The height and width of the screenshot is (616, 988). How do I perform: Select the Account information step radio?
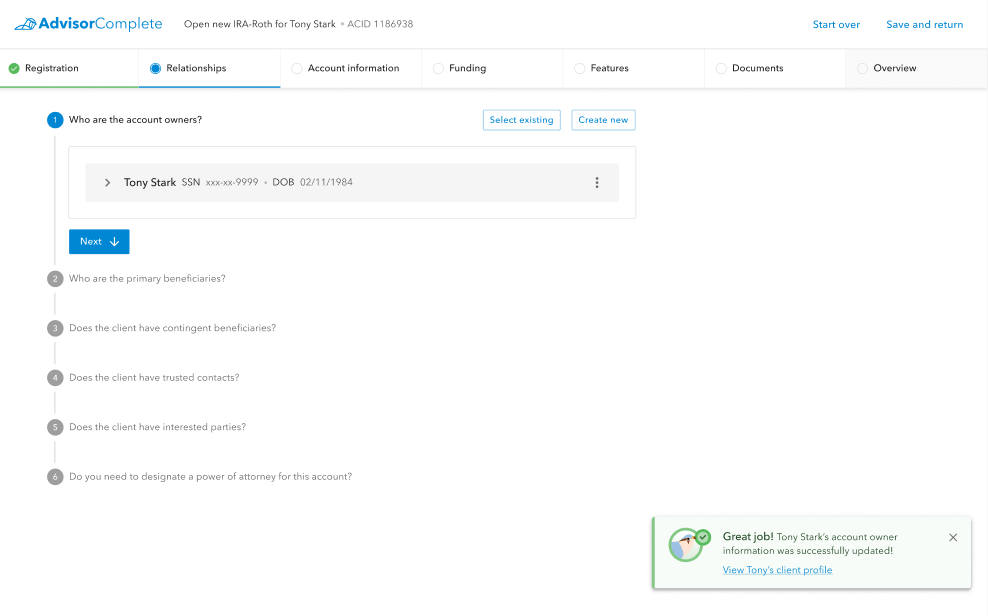click(x=297, y=69)
